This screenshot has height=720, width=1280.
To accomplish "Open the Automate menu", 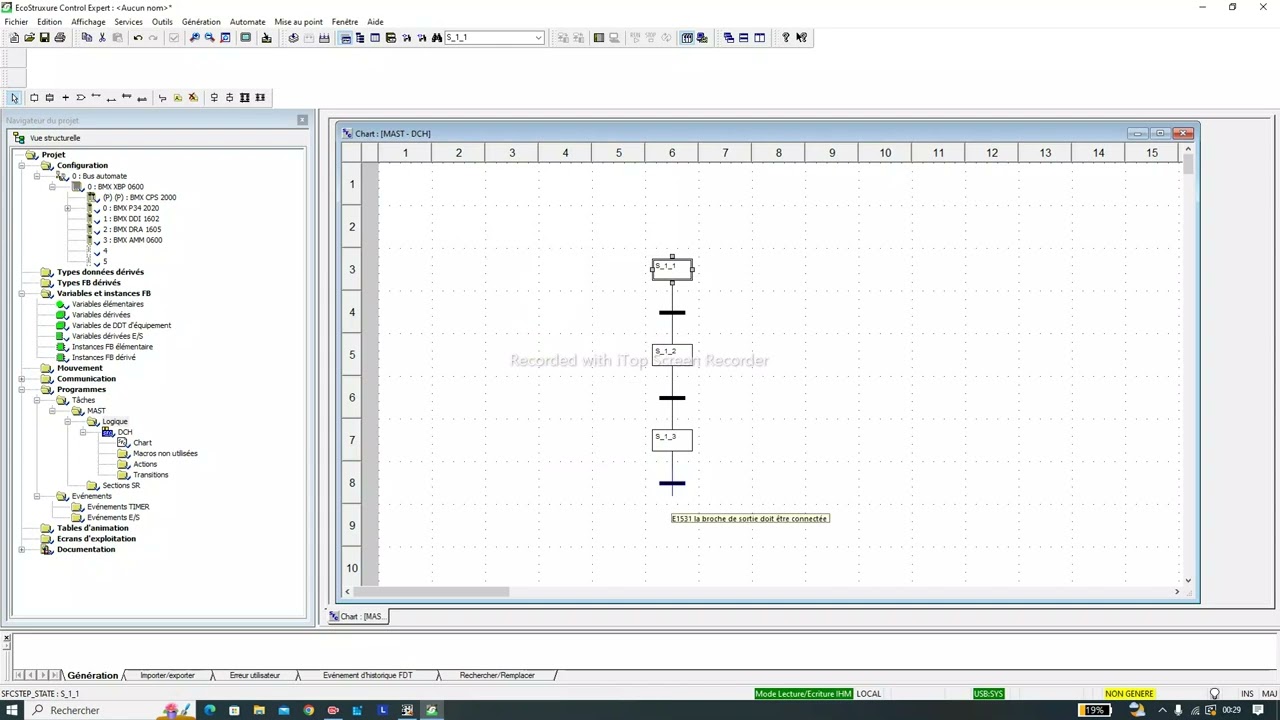I will click(x=247, y=21).
